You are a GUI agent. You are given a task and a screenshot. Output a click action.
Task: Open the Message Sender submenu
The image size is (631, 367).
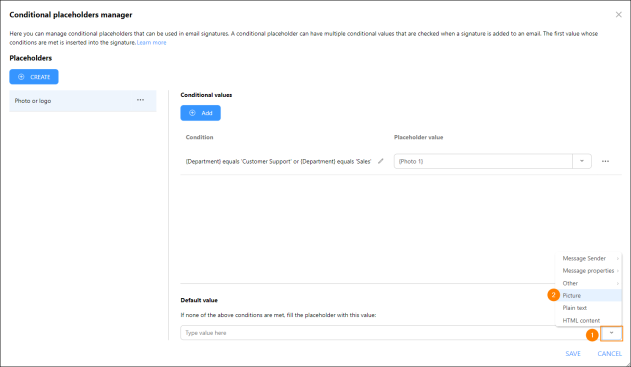(x=588, y=258)
